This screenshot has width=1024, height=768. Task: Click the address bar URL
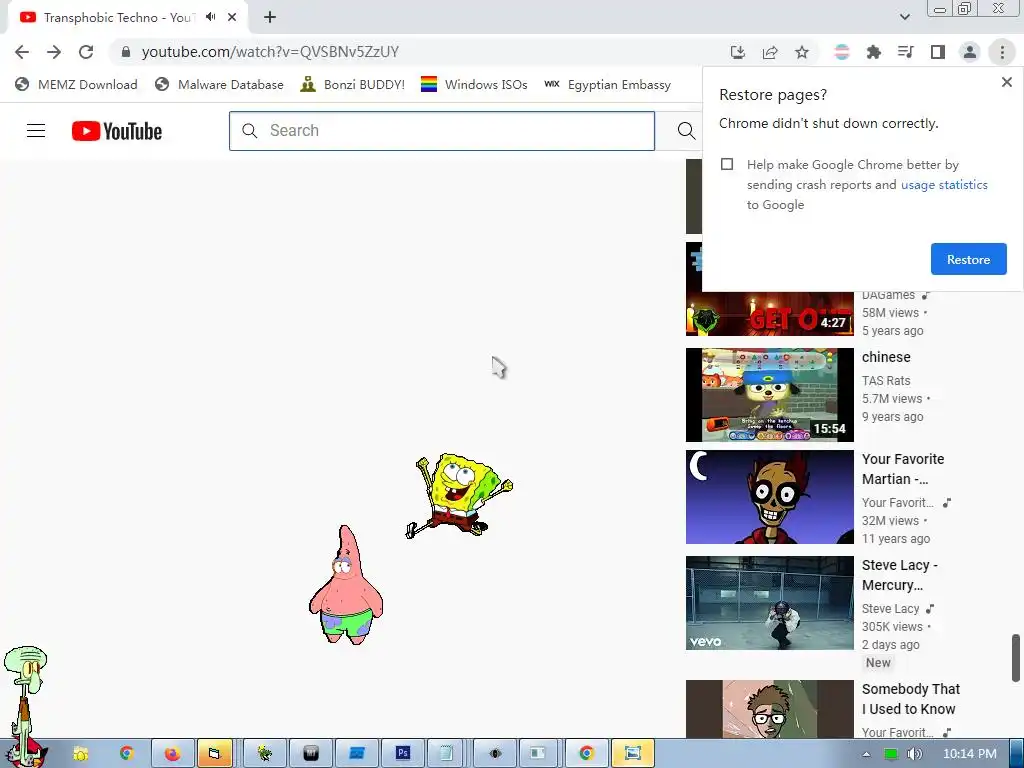[270, 52]
